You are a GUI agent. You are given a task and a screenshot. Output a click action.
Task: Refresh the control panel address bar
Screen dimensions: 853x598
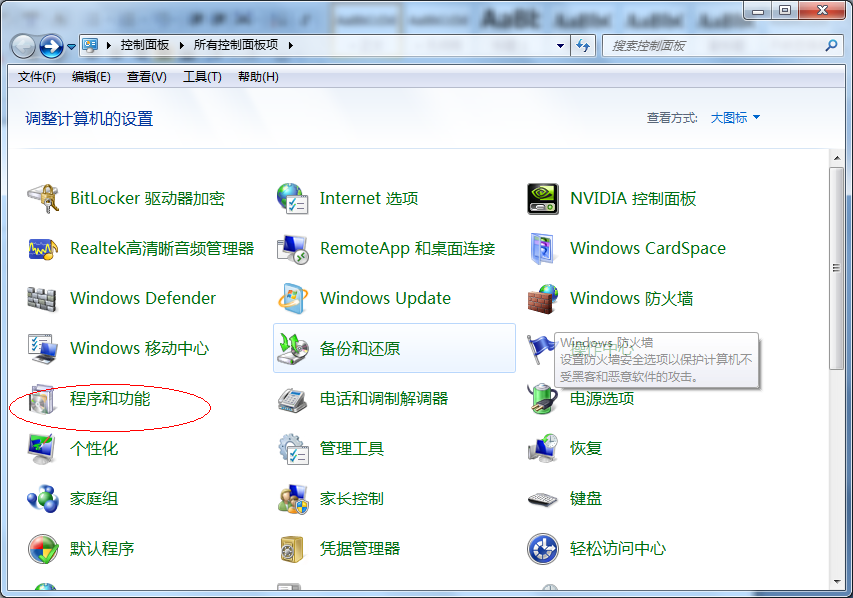(584, 46)
